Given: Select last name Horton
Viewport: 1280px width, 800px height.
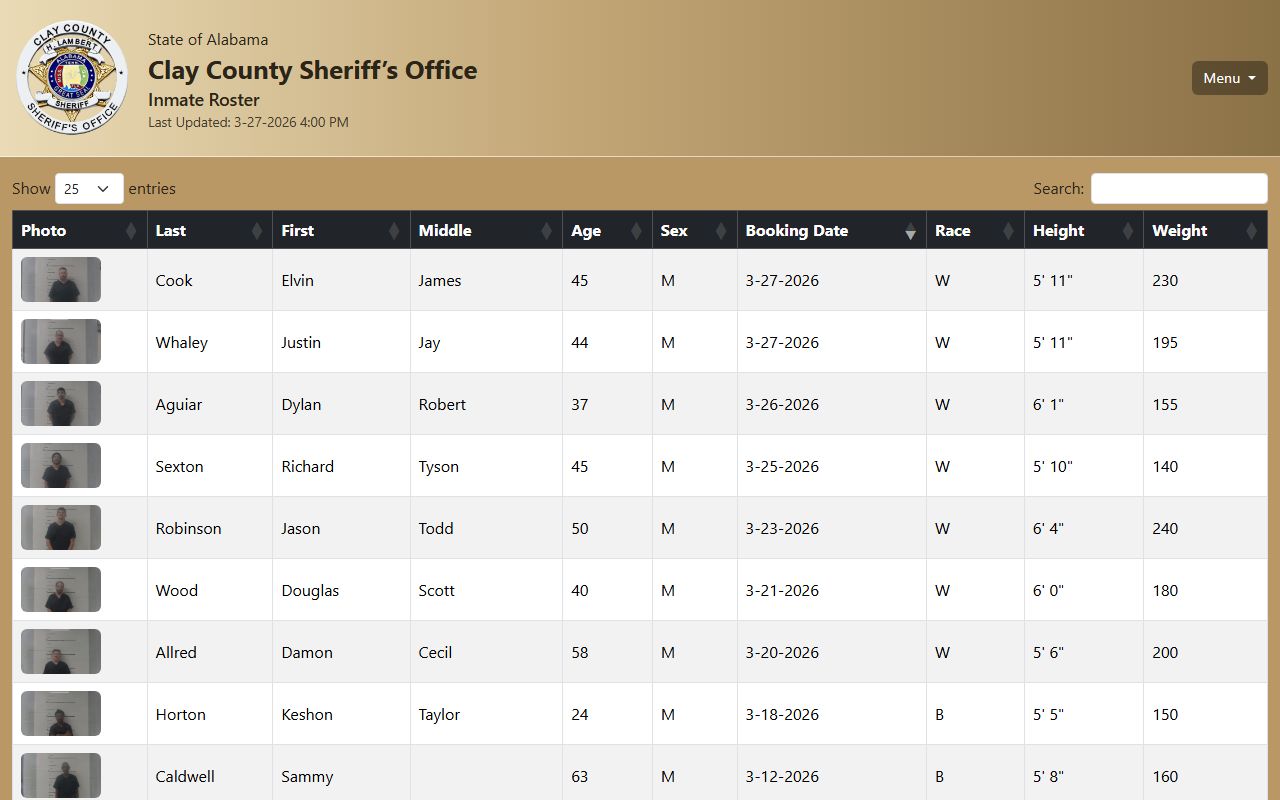Looking at the screenshot, I should pos(181,715).
